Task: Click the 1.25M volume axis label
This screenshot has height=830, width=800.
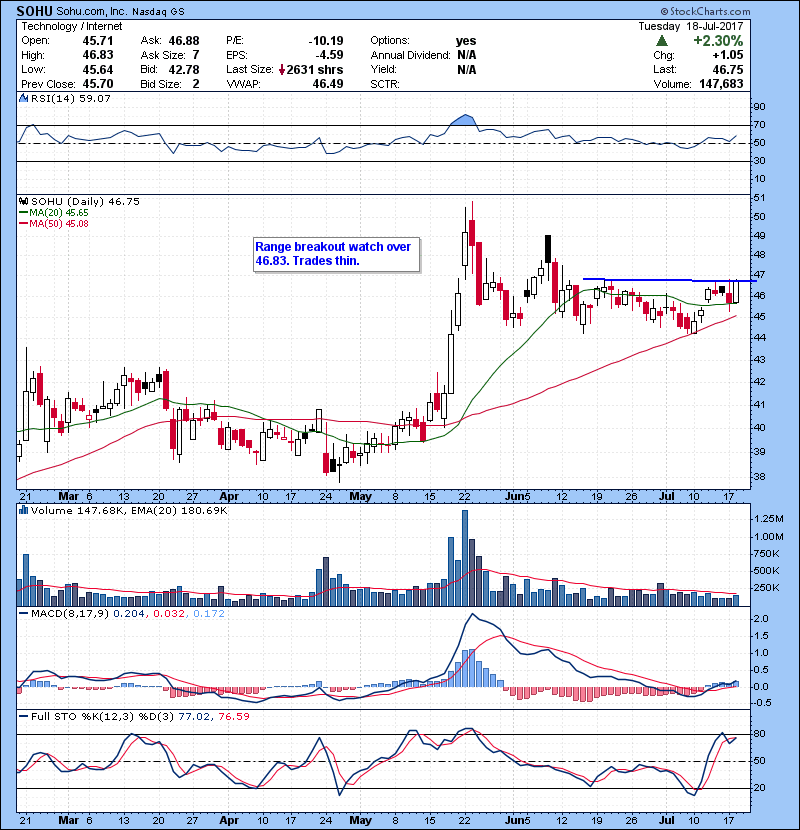Action: 768,519
